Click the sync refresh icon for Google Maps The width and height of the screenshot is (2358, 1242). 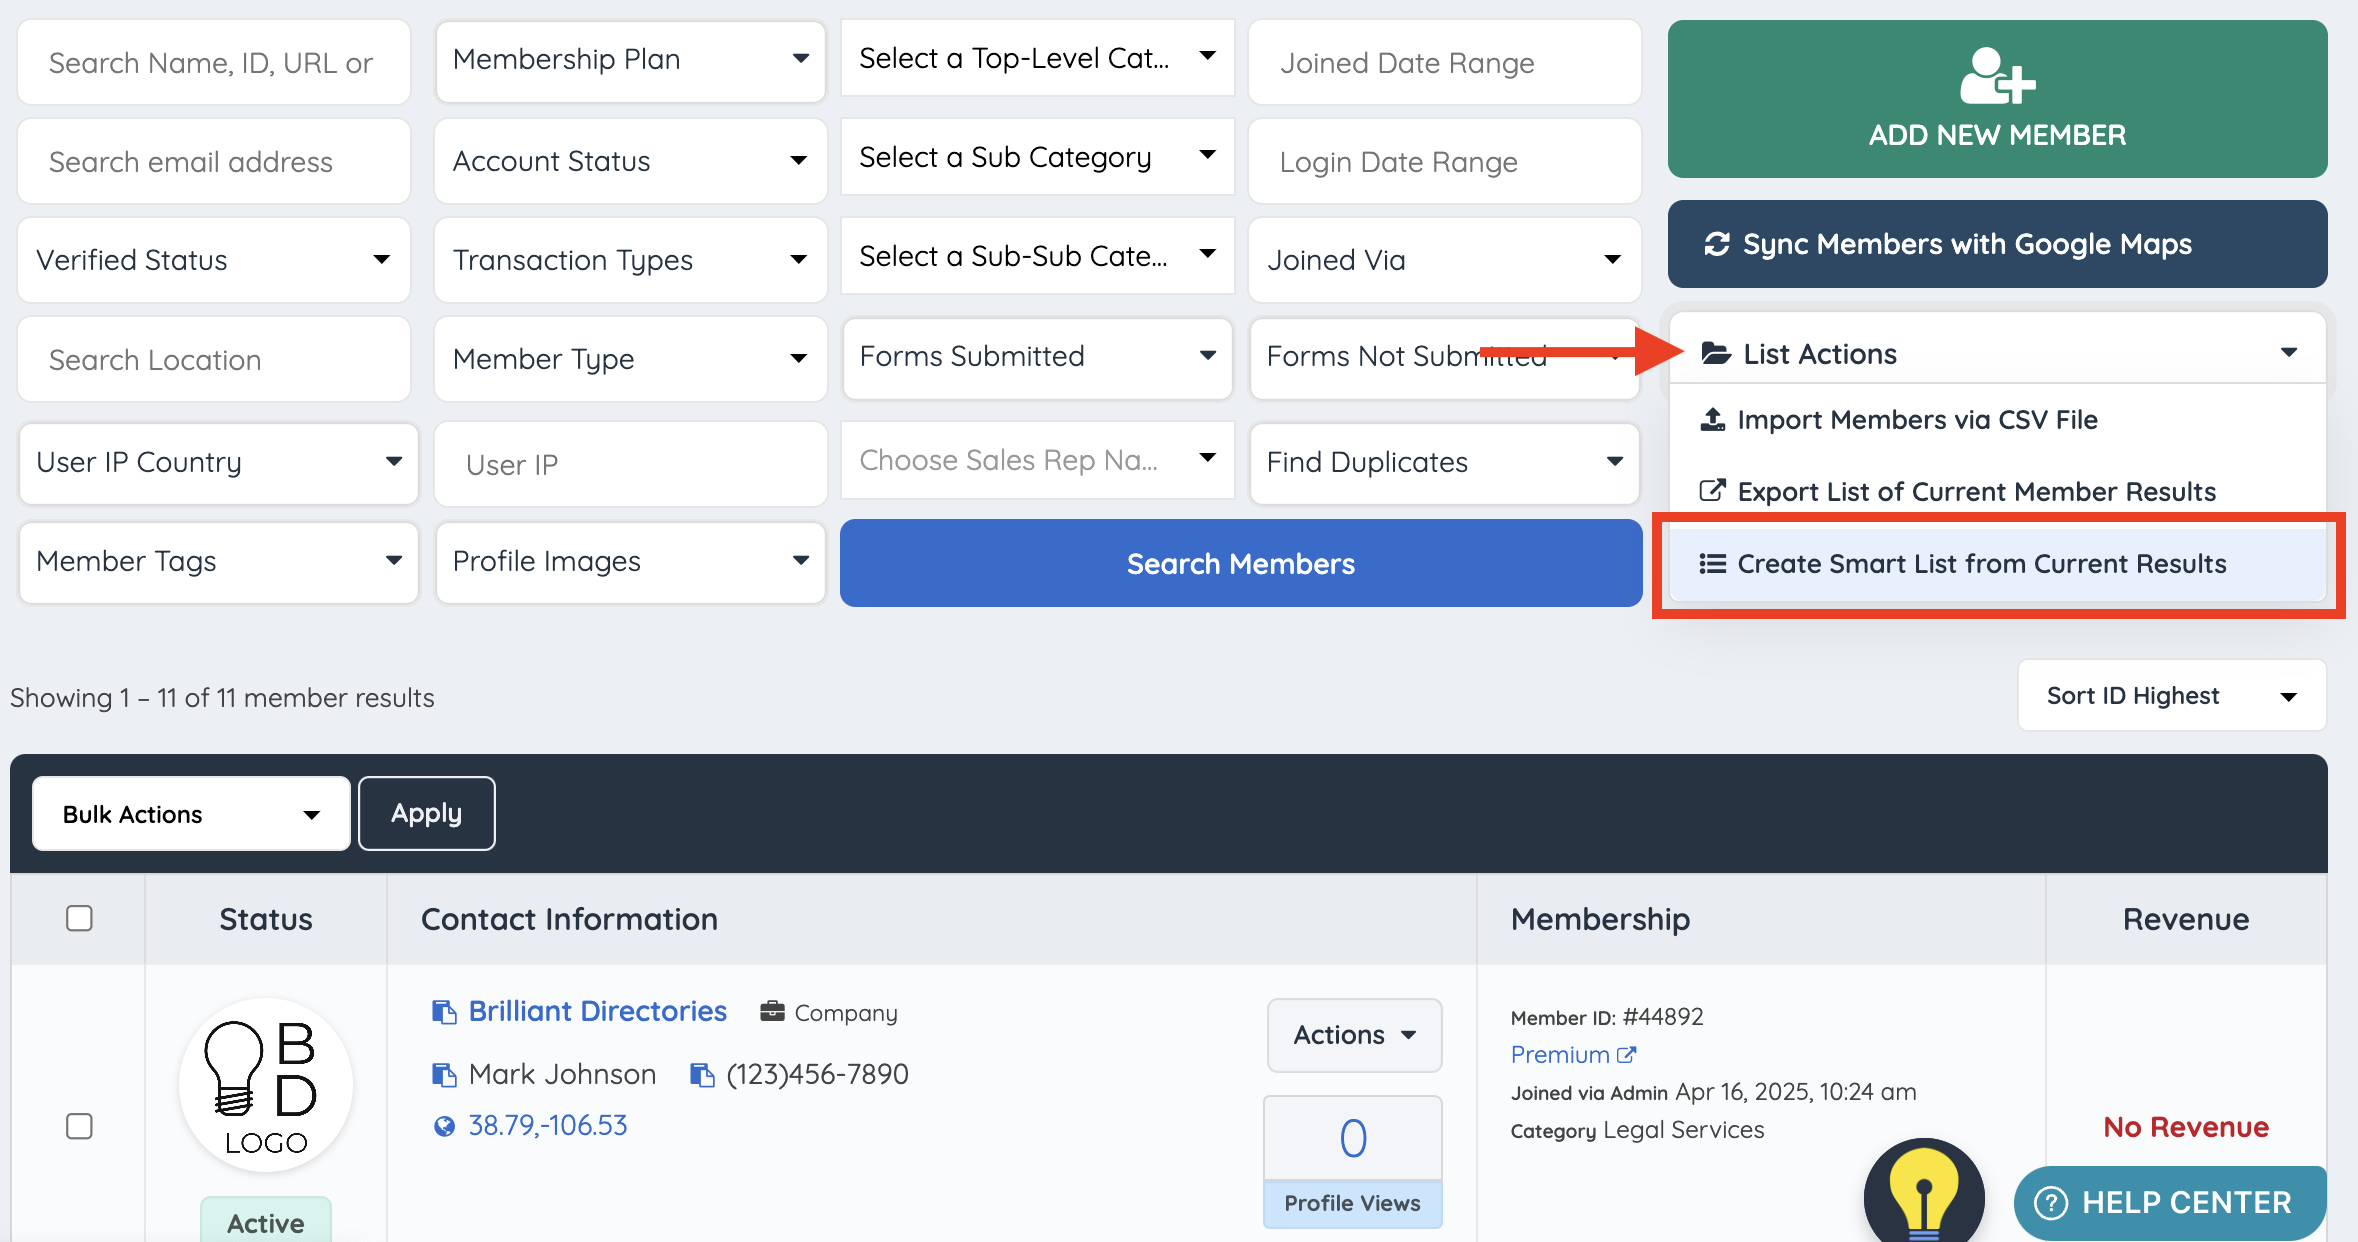pyautogui.click(x=1717, y=244)
